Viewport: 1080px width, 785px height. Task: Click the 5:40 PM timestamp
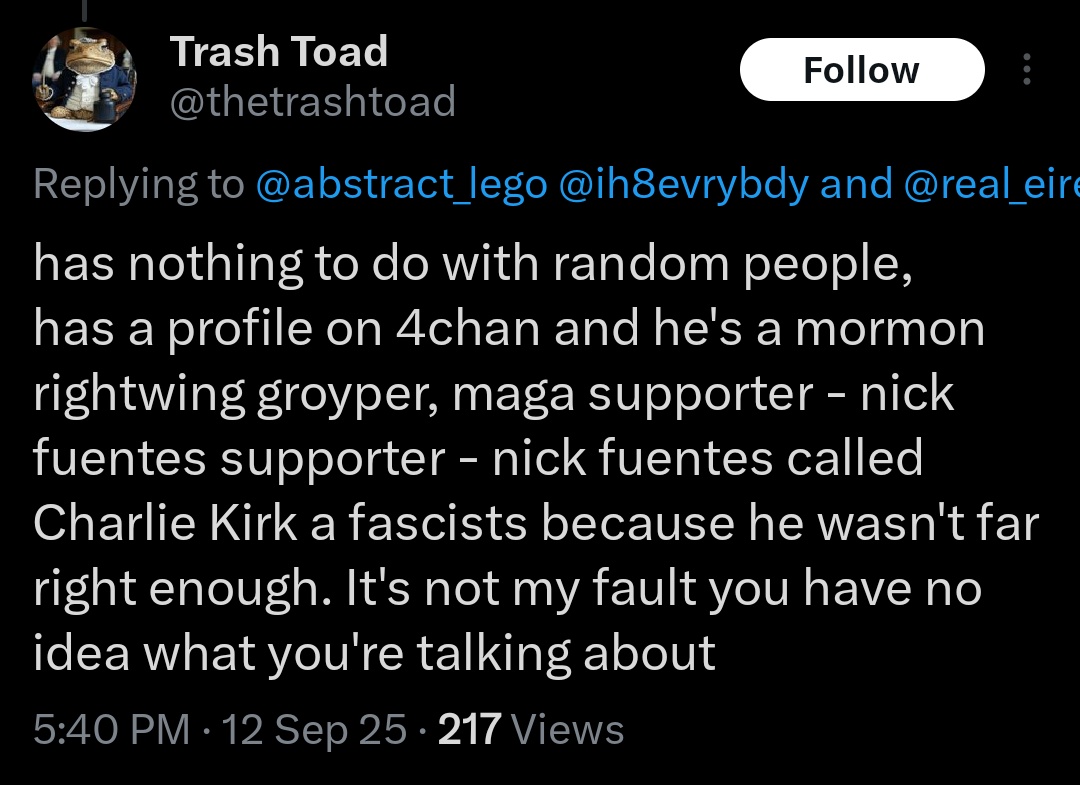pos(112,729)
